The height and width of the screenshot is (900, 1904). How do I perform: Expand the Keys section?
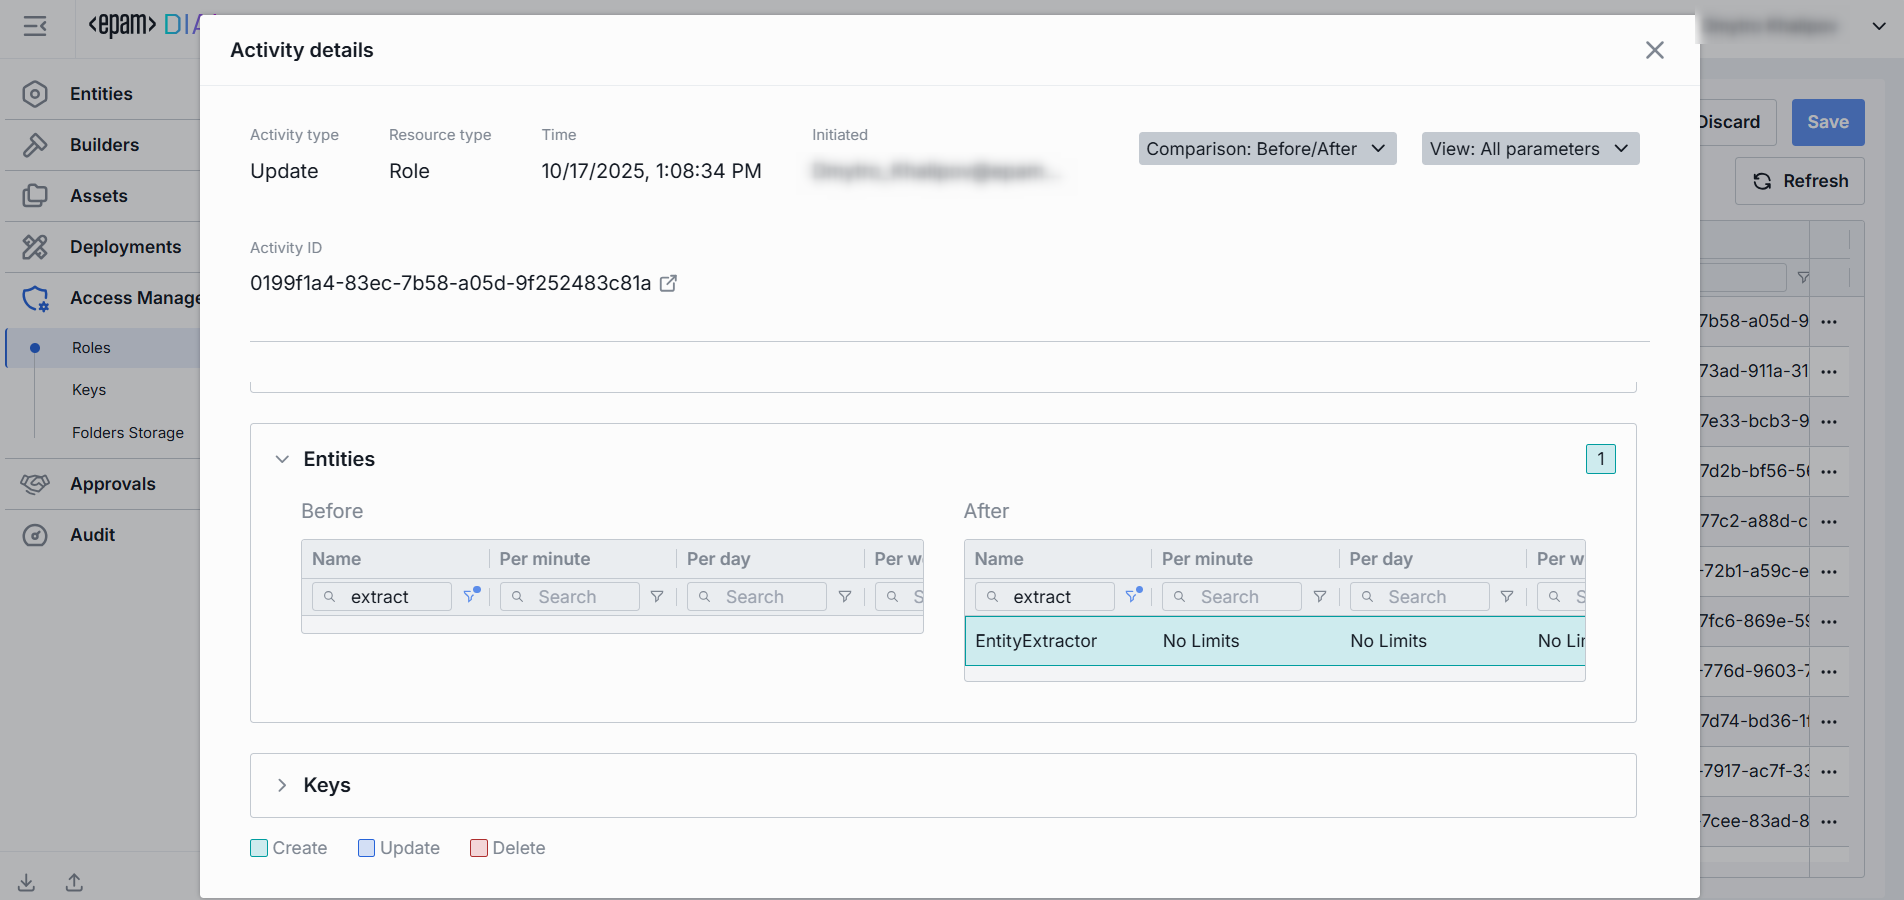pyautogui.click(x=282, y=785)
